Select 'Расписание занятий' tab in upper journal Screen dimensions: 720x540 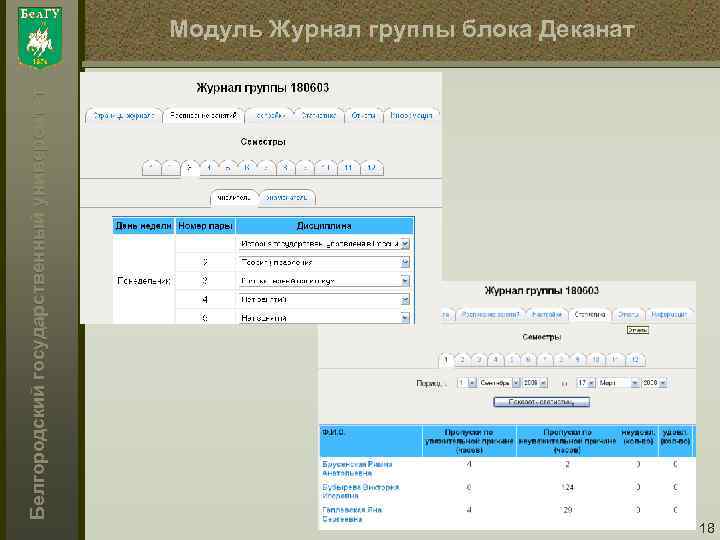click(203, 116)
